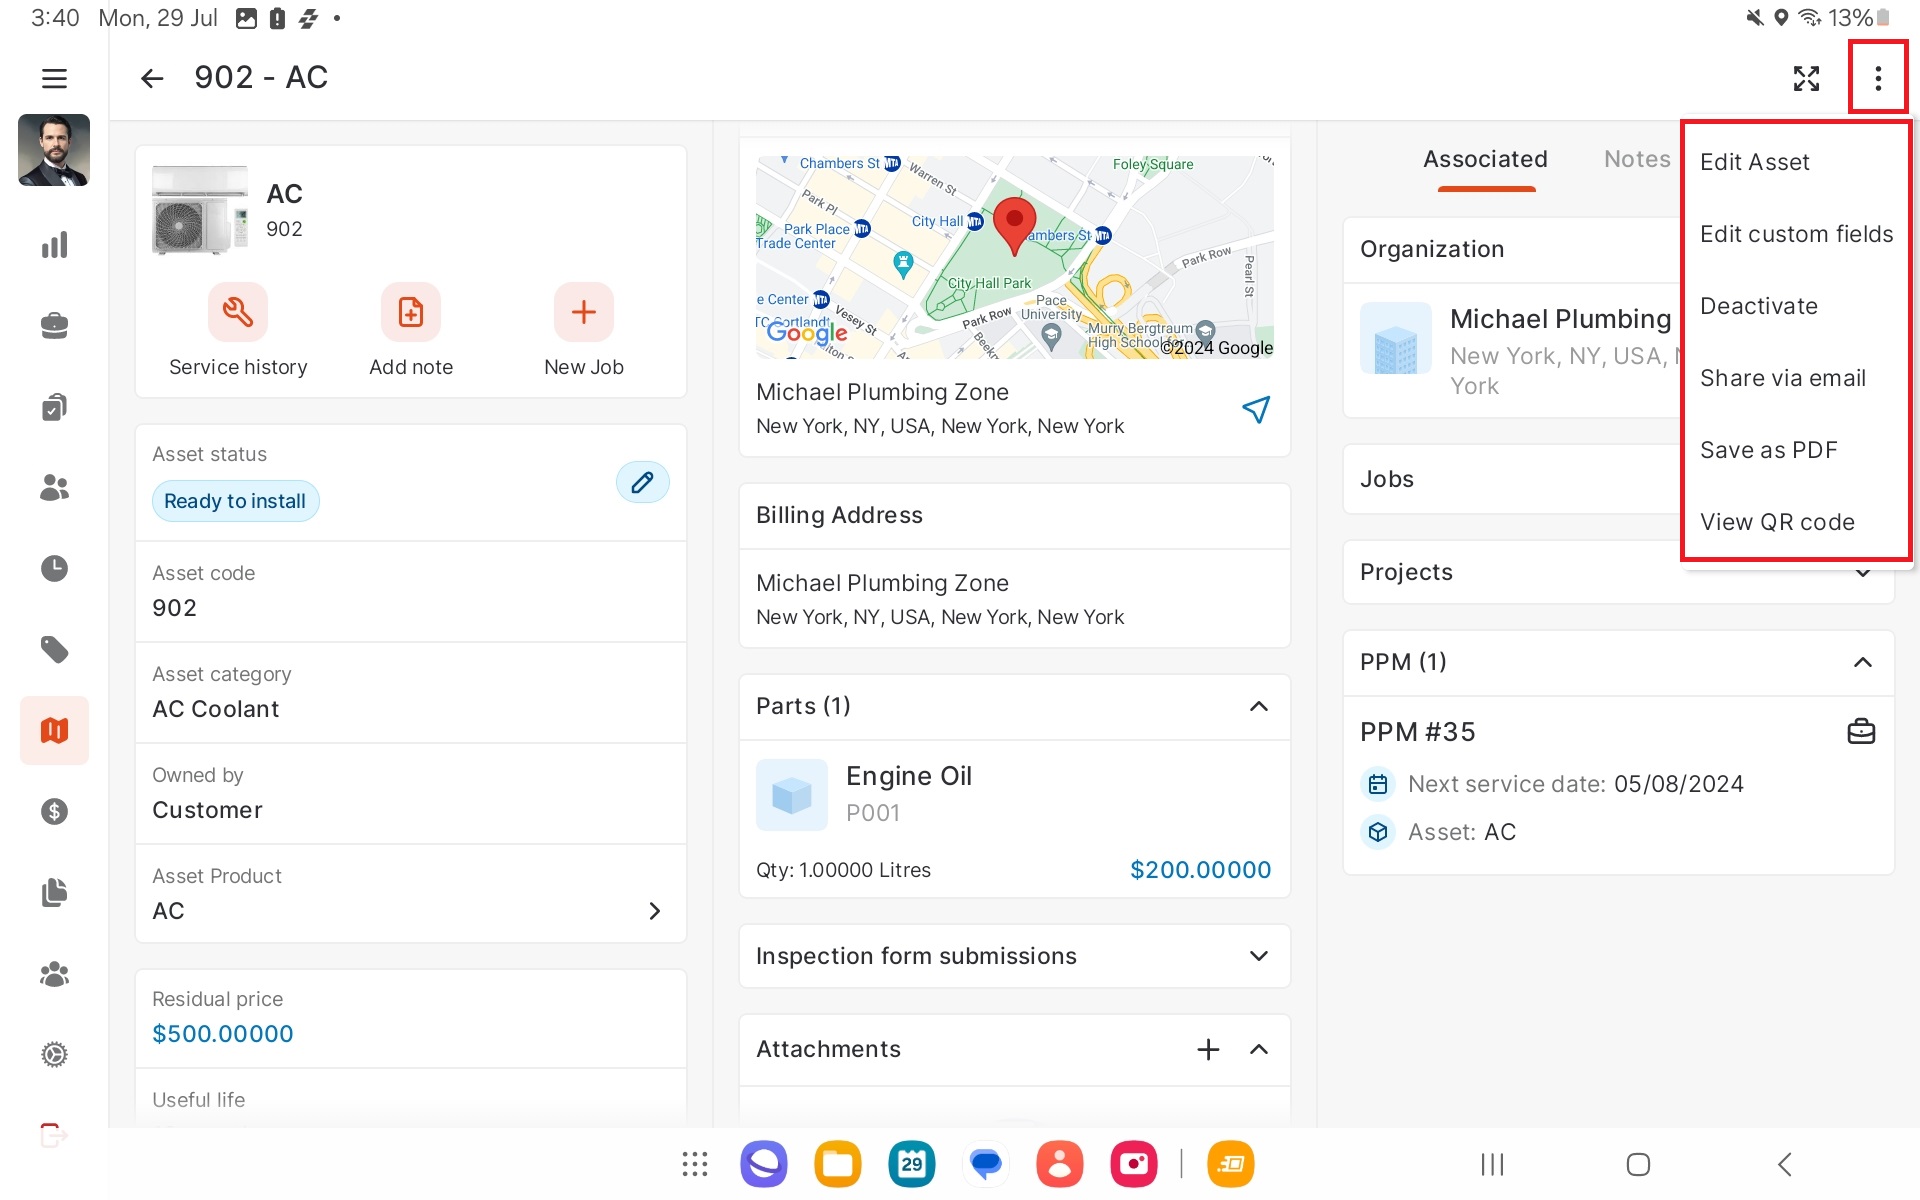This screenshot has width=1920, height=1200.
Task: Open the briefcase icon on PPM #35
Action: [1861, 732]
